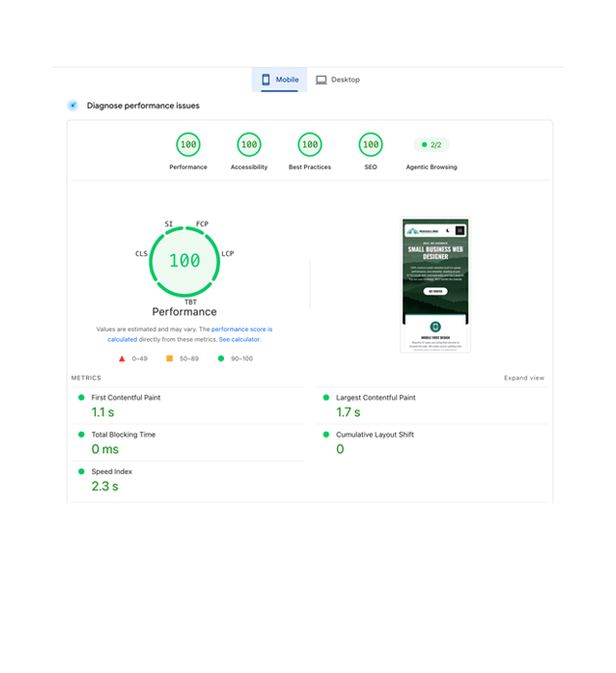Click the 1.1 s value
Viewport: 616px width, 673px height.
tap(103, 412)
